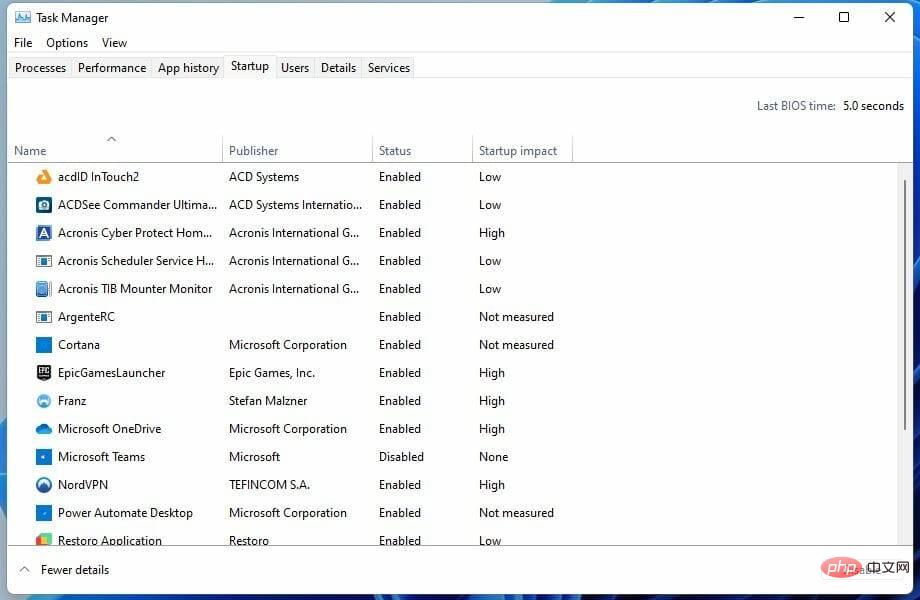920x600 pixels.
Task: Click the Acronis TIB Mounter Monitor icon
Action: 44,289
